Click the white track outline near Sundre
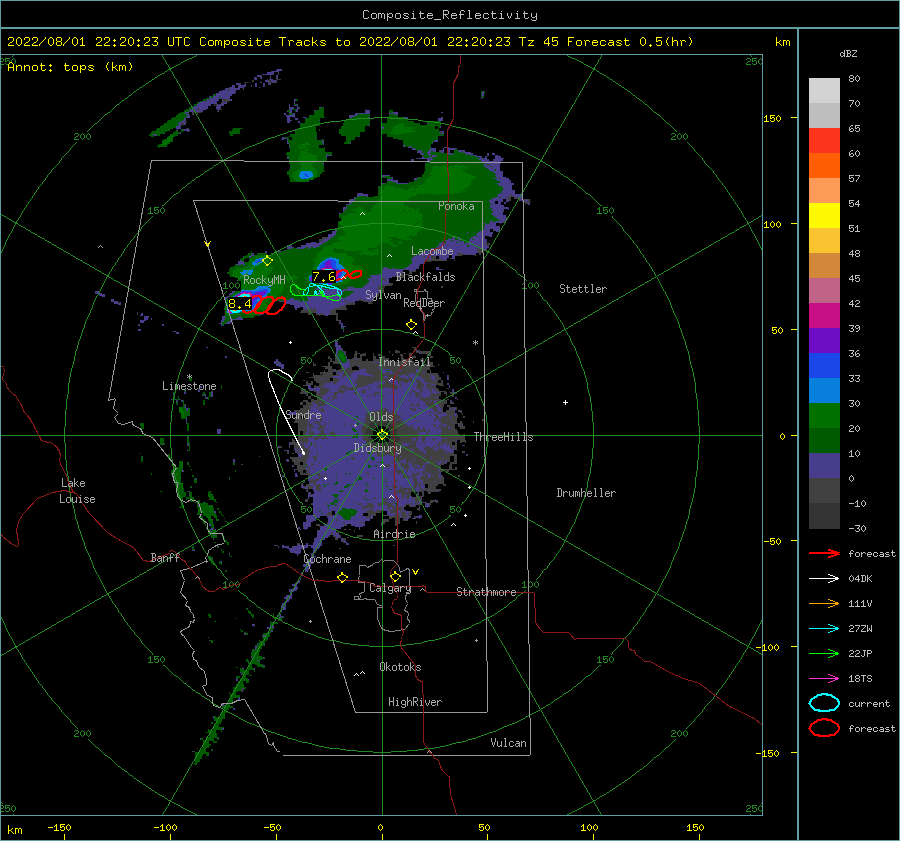 (285, 411)
